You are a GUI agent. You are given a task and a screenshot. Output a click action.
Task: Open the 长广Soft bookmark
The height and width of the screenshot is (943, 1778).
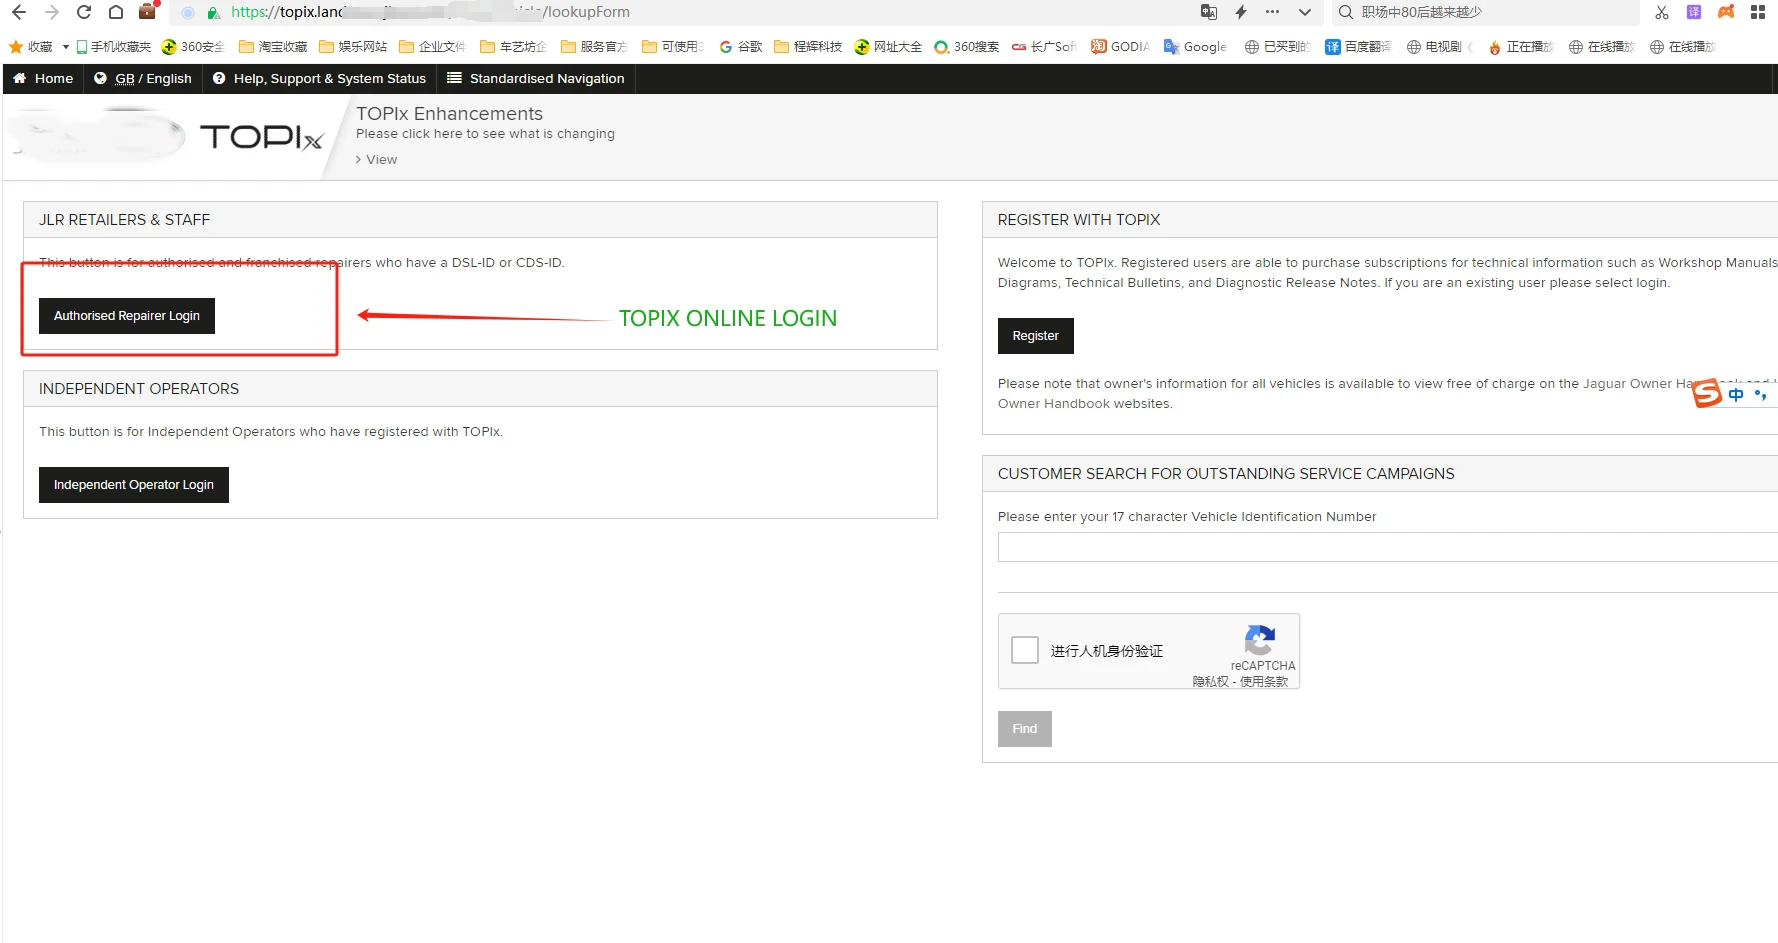point(1044,47)
